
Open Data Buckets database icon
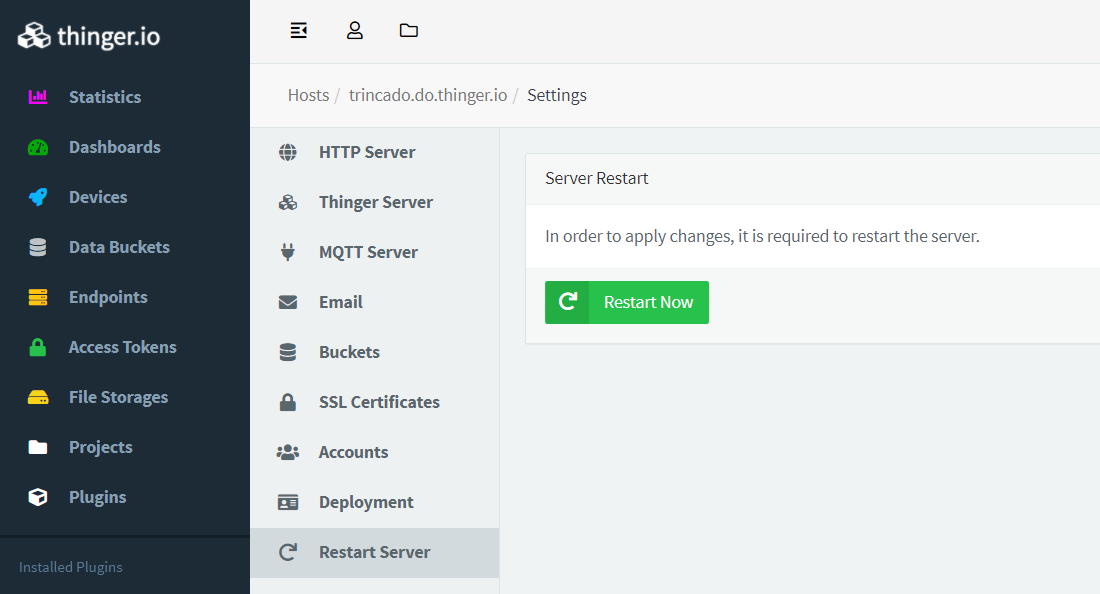[38, 247]
